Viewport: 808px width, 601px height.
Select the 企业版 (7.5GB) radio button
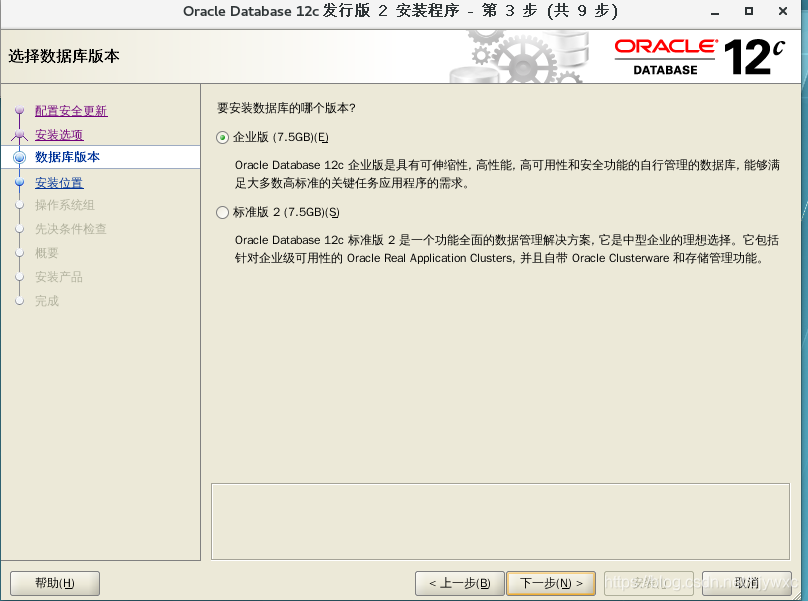pos(223,138)
